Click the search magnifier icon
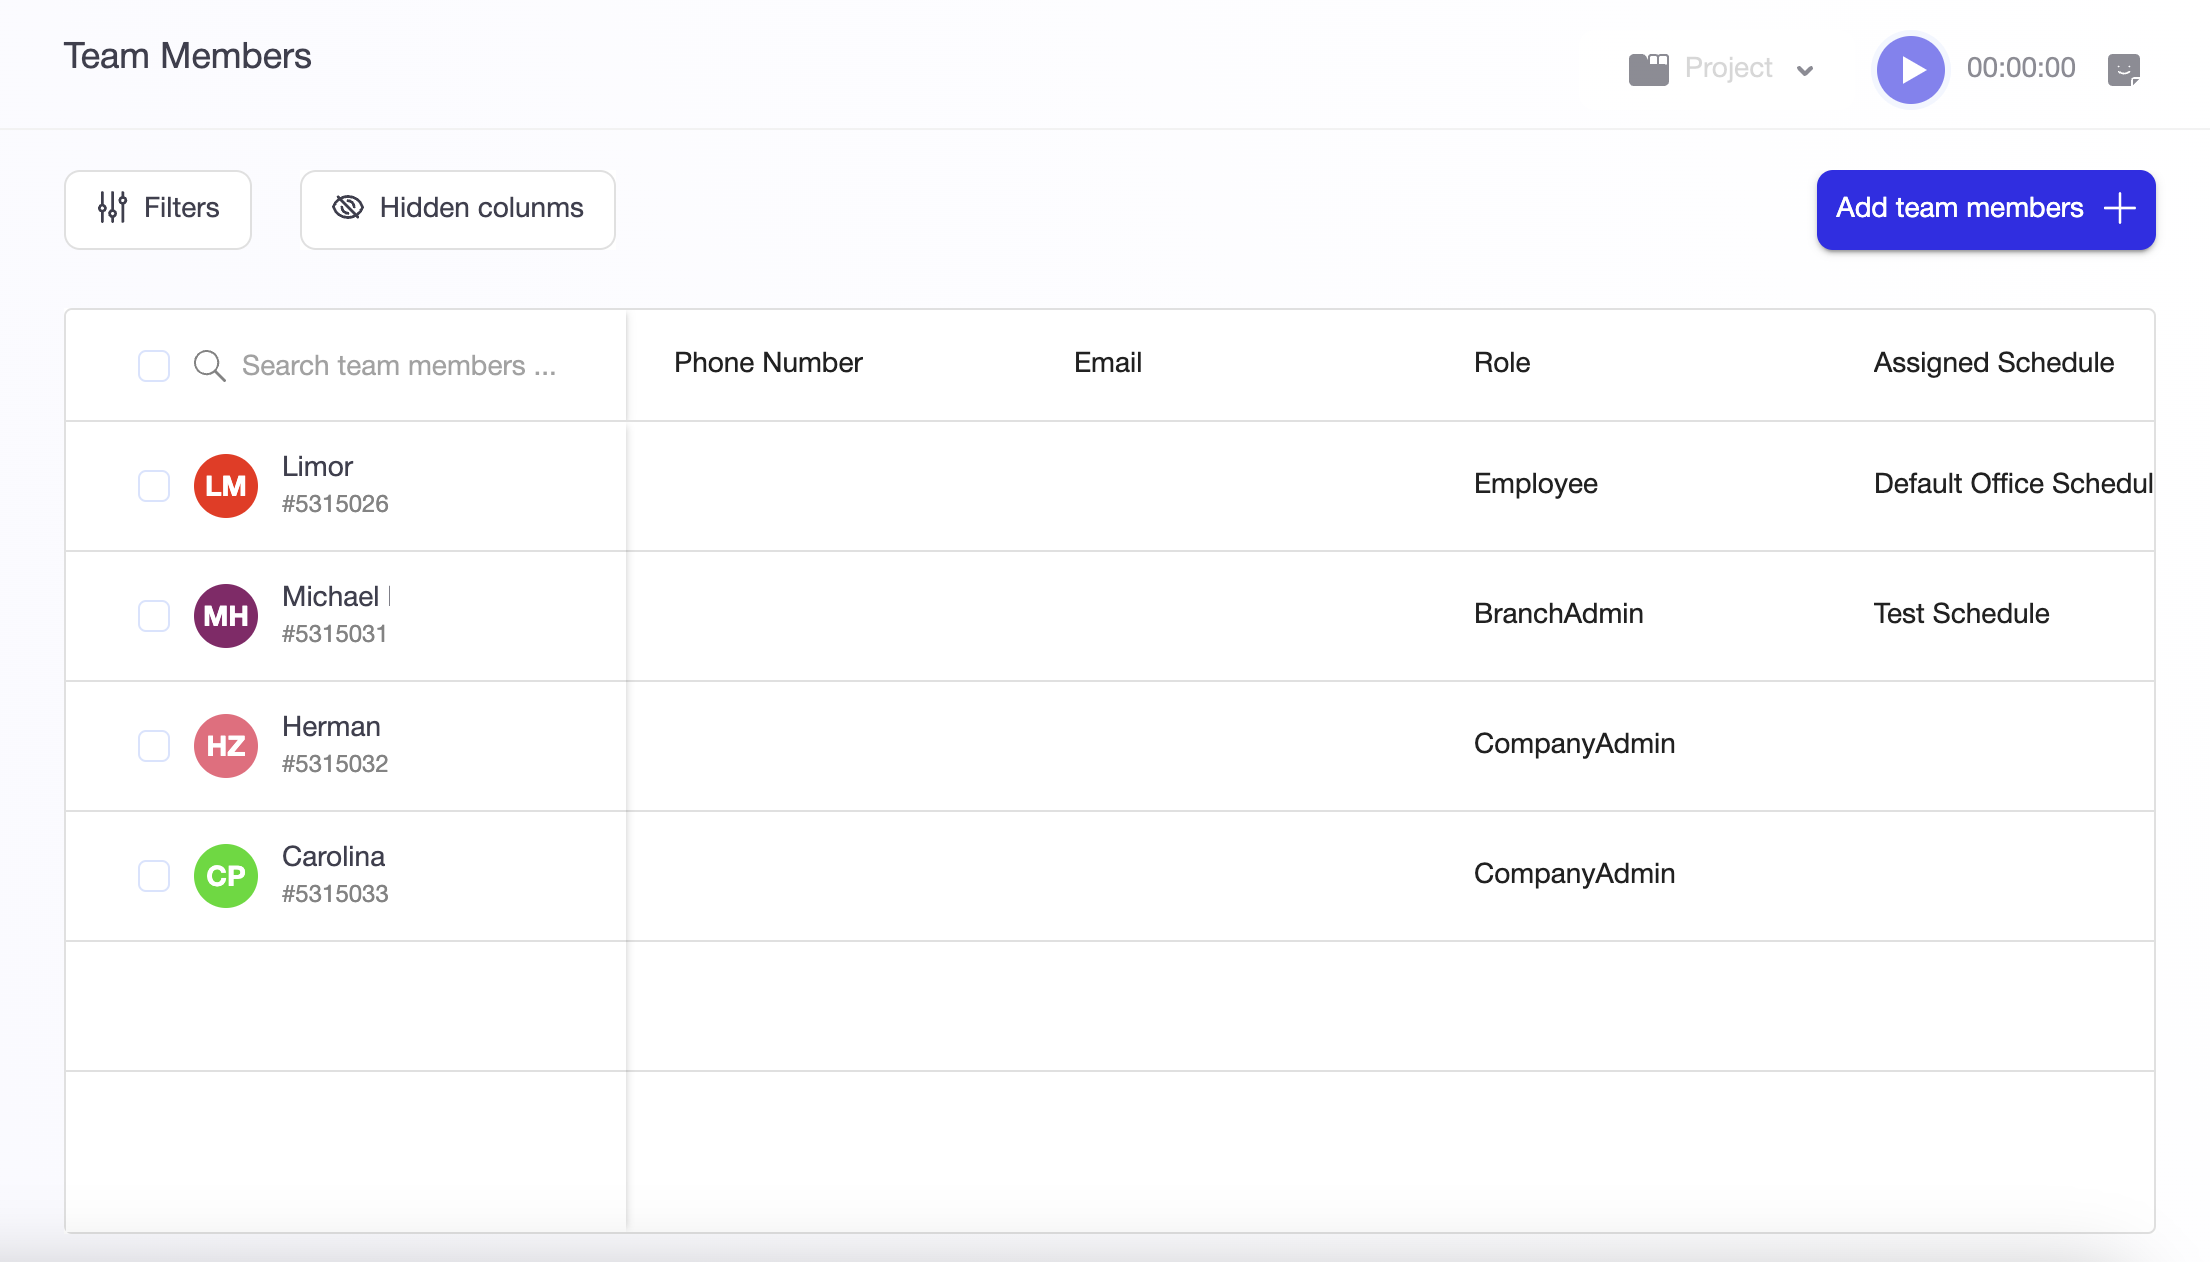2210x1262 pixels. pyautogui.click(x=209, y=366)
